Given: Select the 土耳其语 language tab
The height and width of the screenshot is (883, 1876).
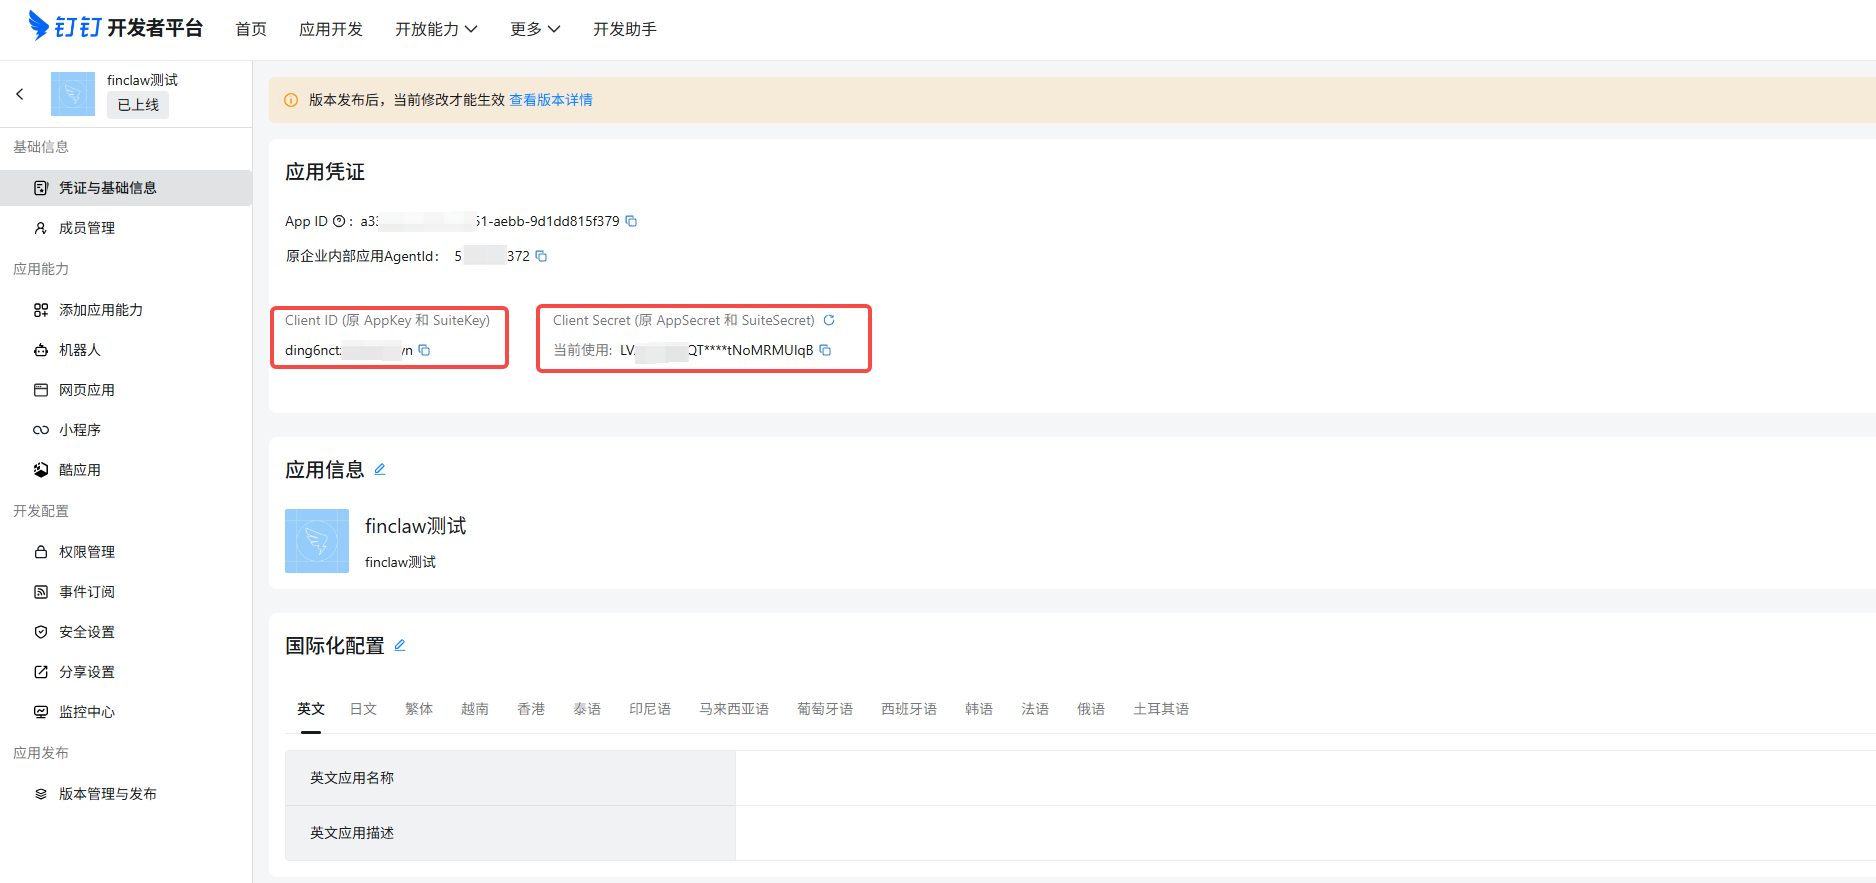Looking at the screenshot, I should coord(1161,709).
